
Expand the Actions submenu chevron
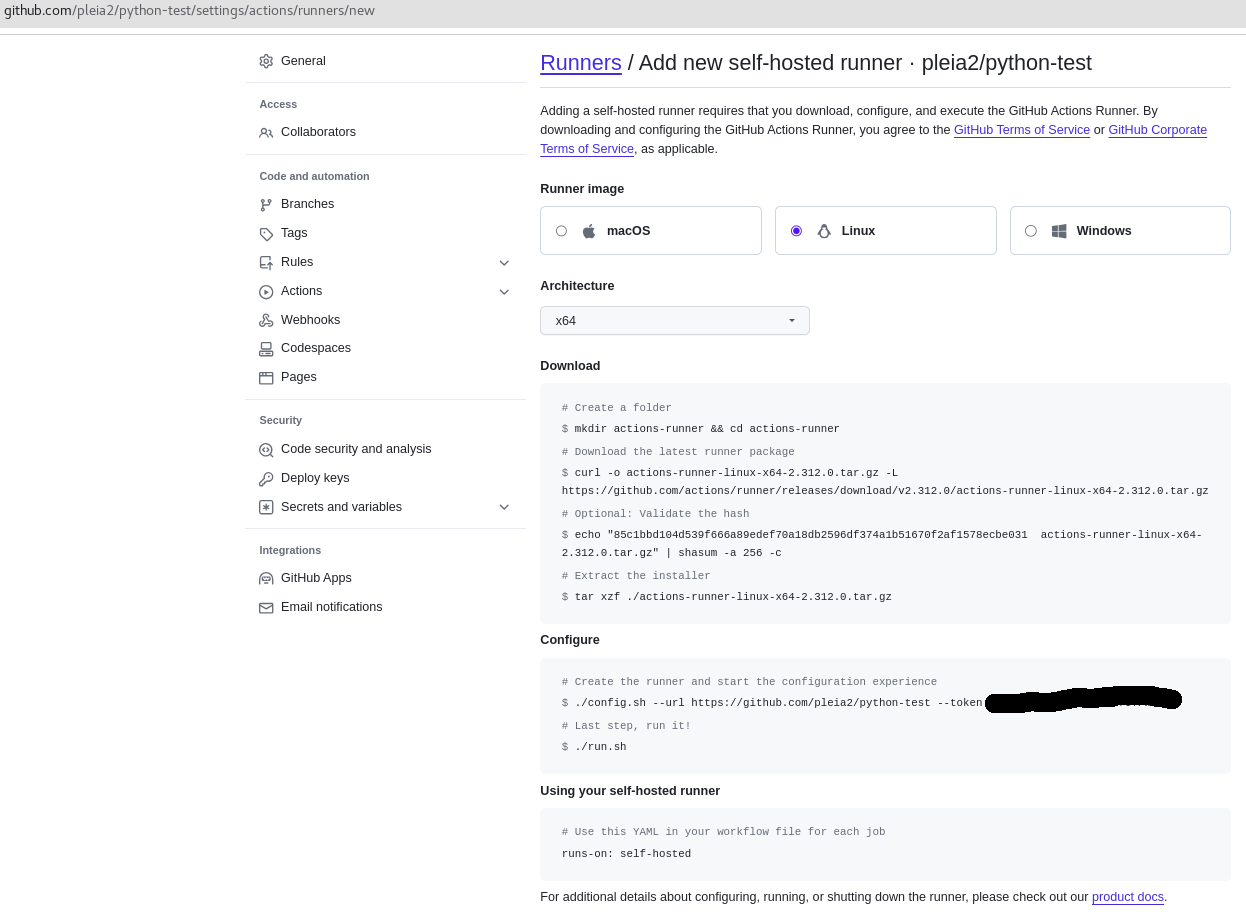point(504,291)
